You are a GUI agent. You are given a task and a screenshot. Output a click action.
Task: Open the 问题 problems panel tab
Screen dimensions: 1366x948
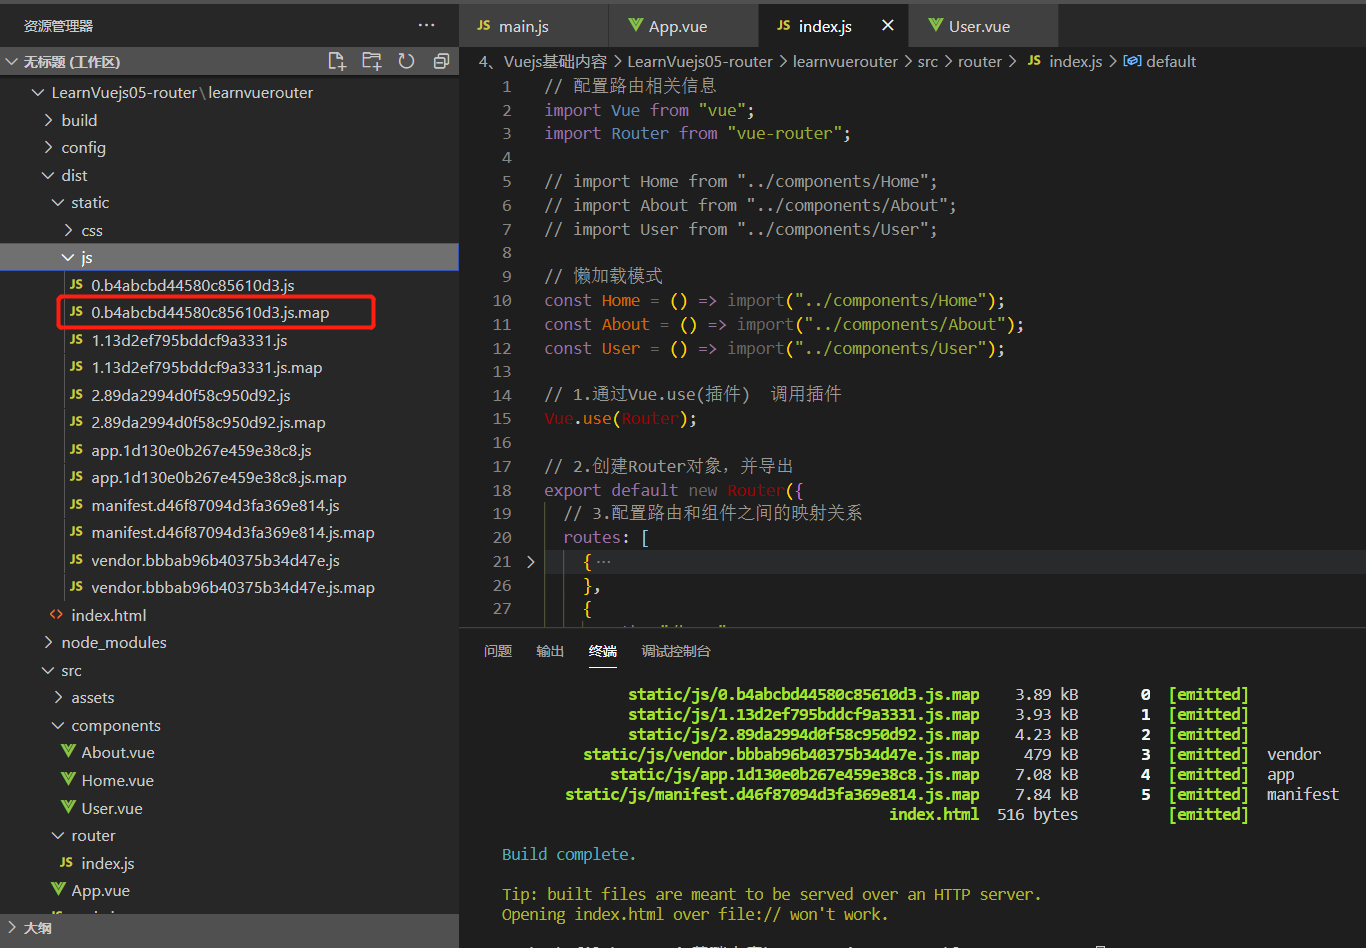click(498, 651)
